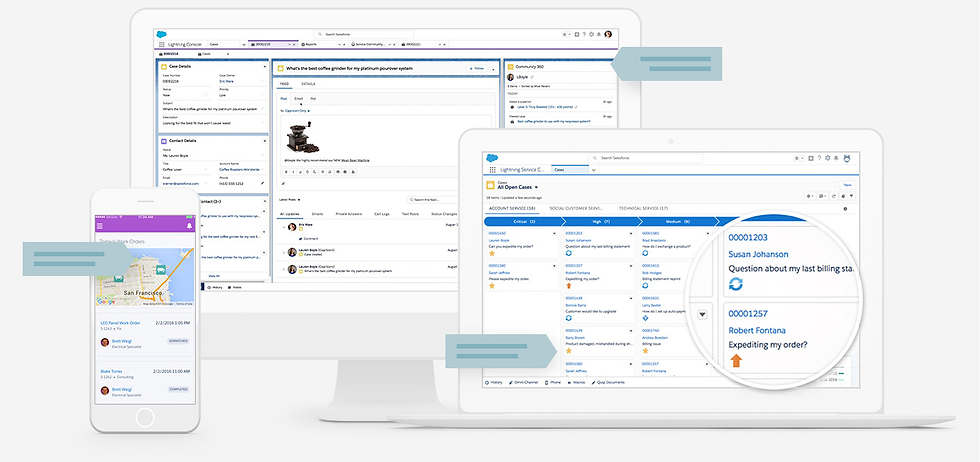
Task: Select the Call Logs feed filter
Action: point(381,214)
